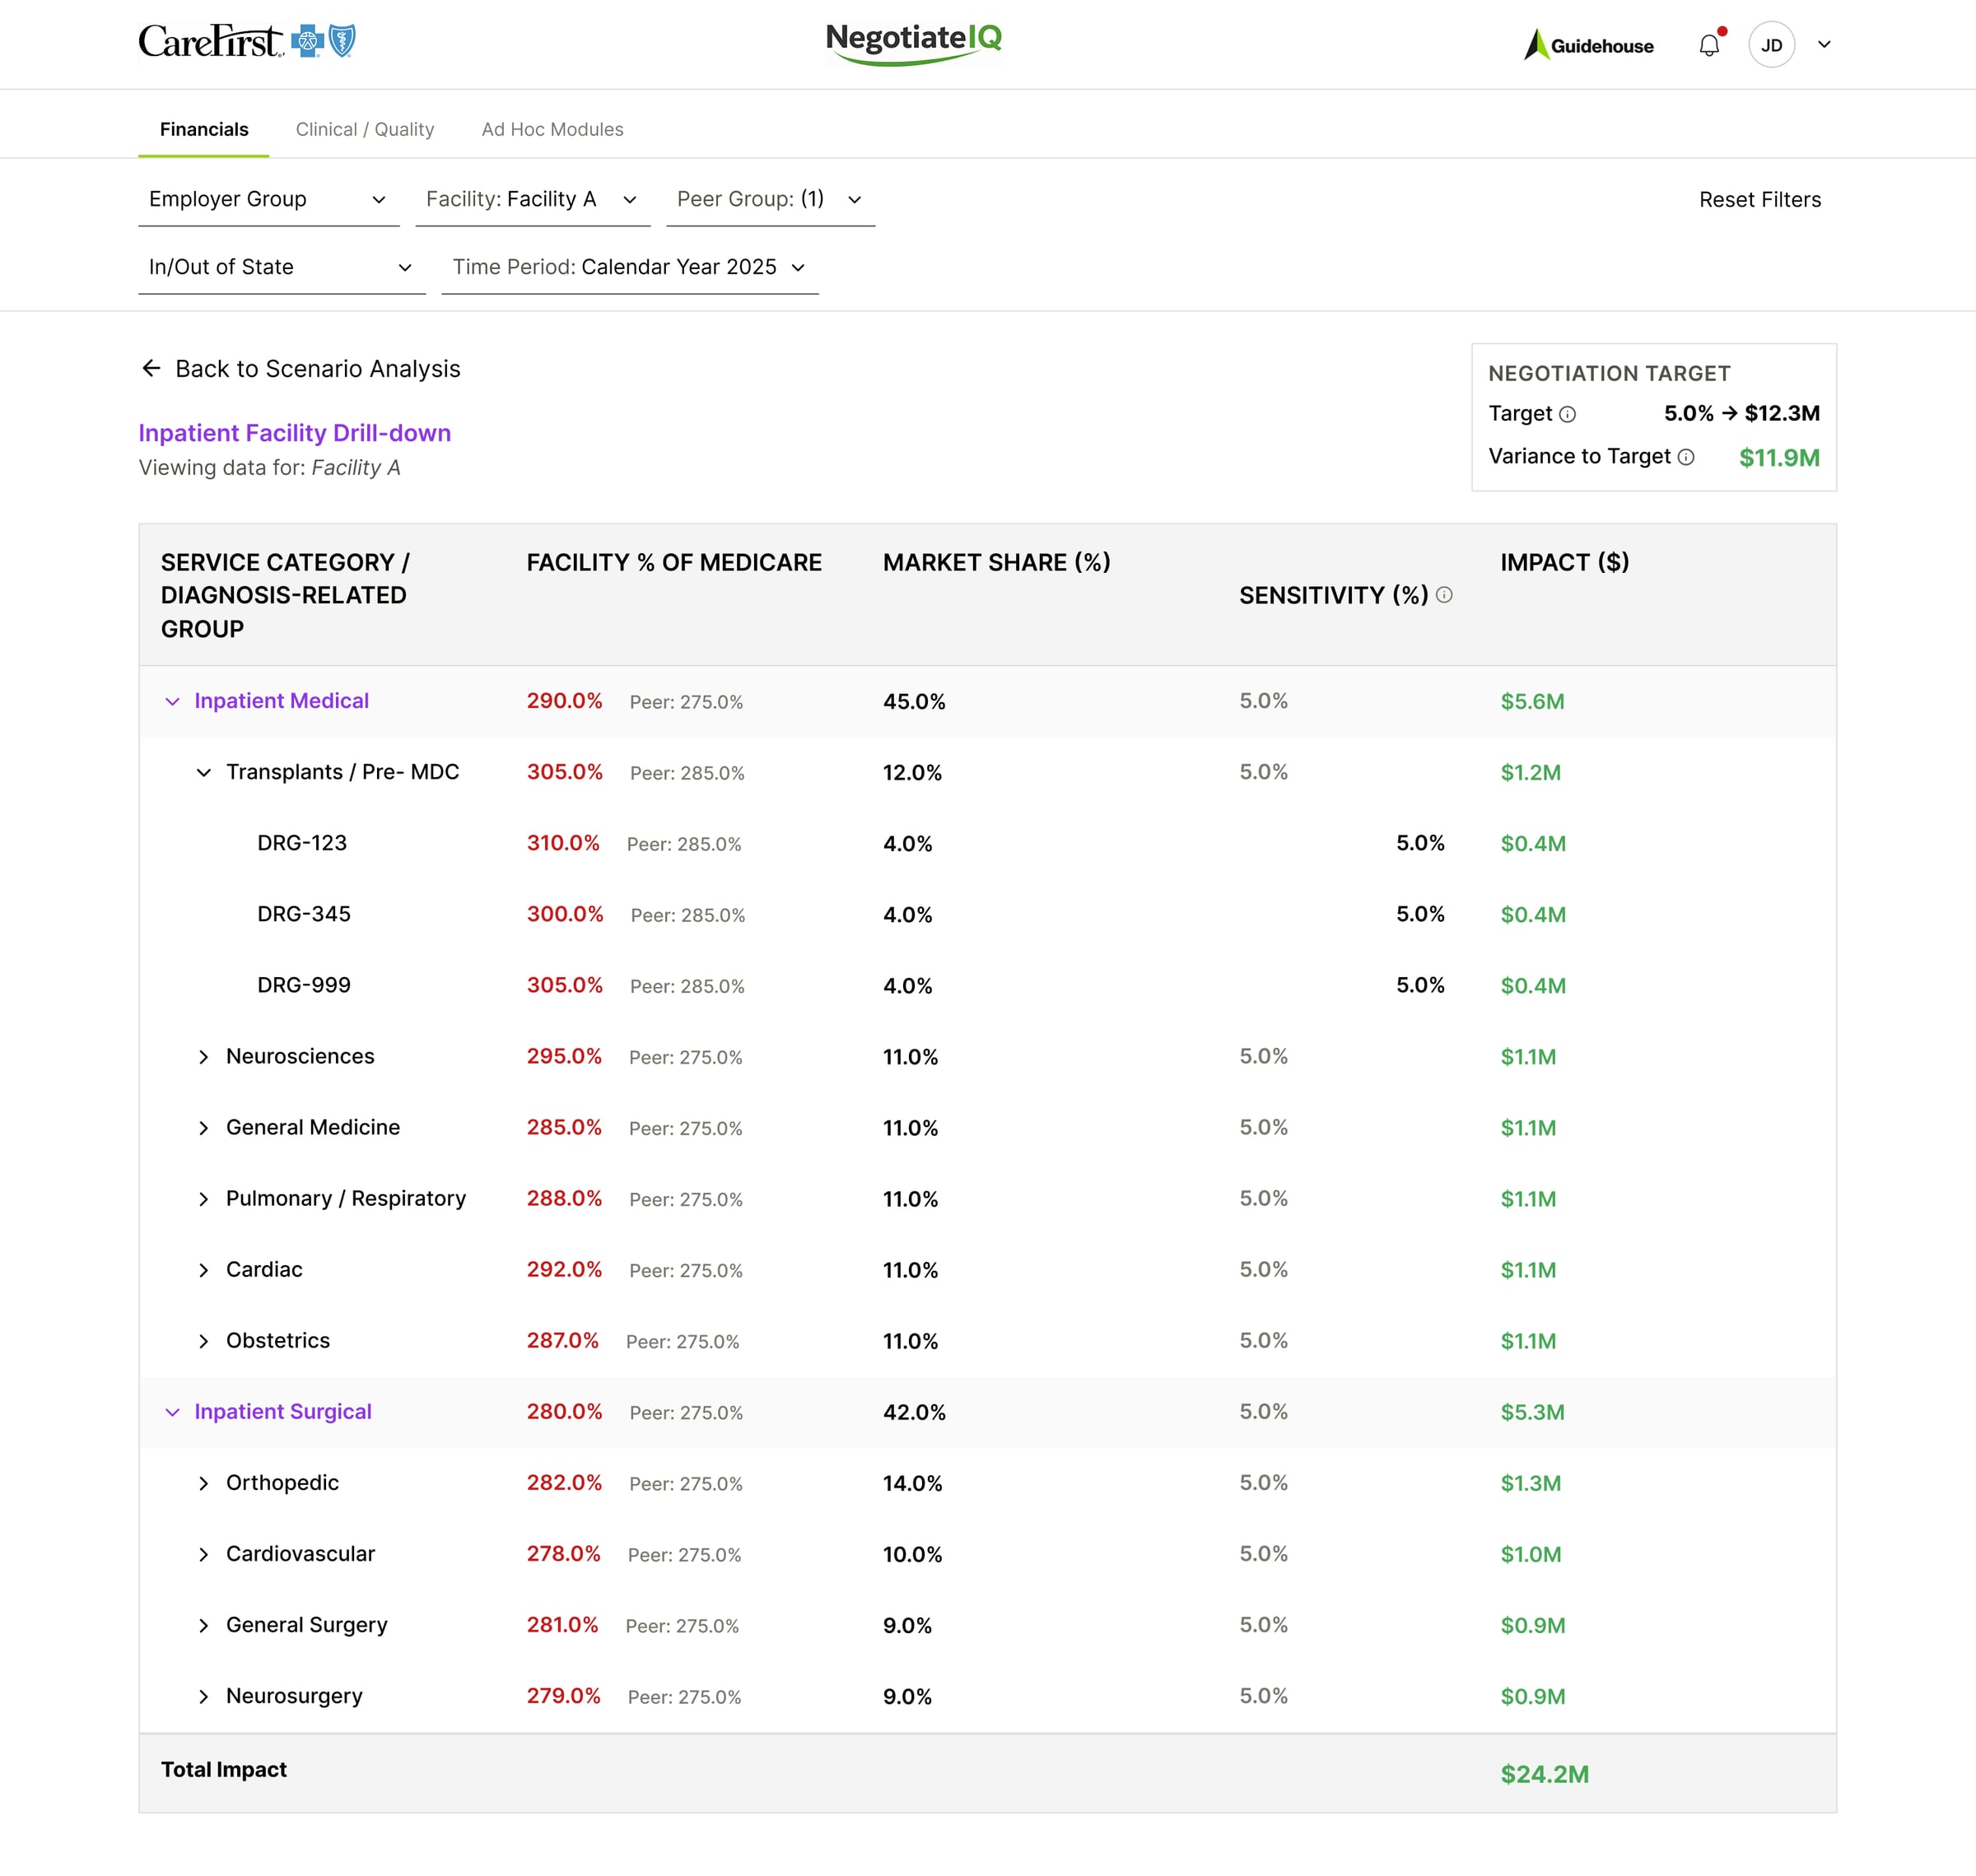Collapse the Transplants / Pre-MDC row

tap(204, 773)
